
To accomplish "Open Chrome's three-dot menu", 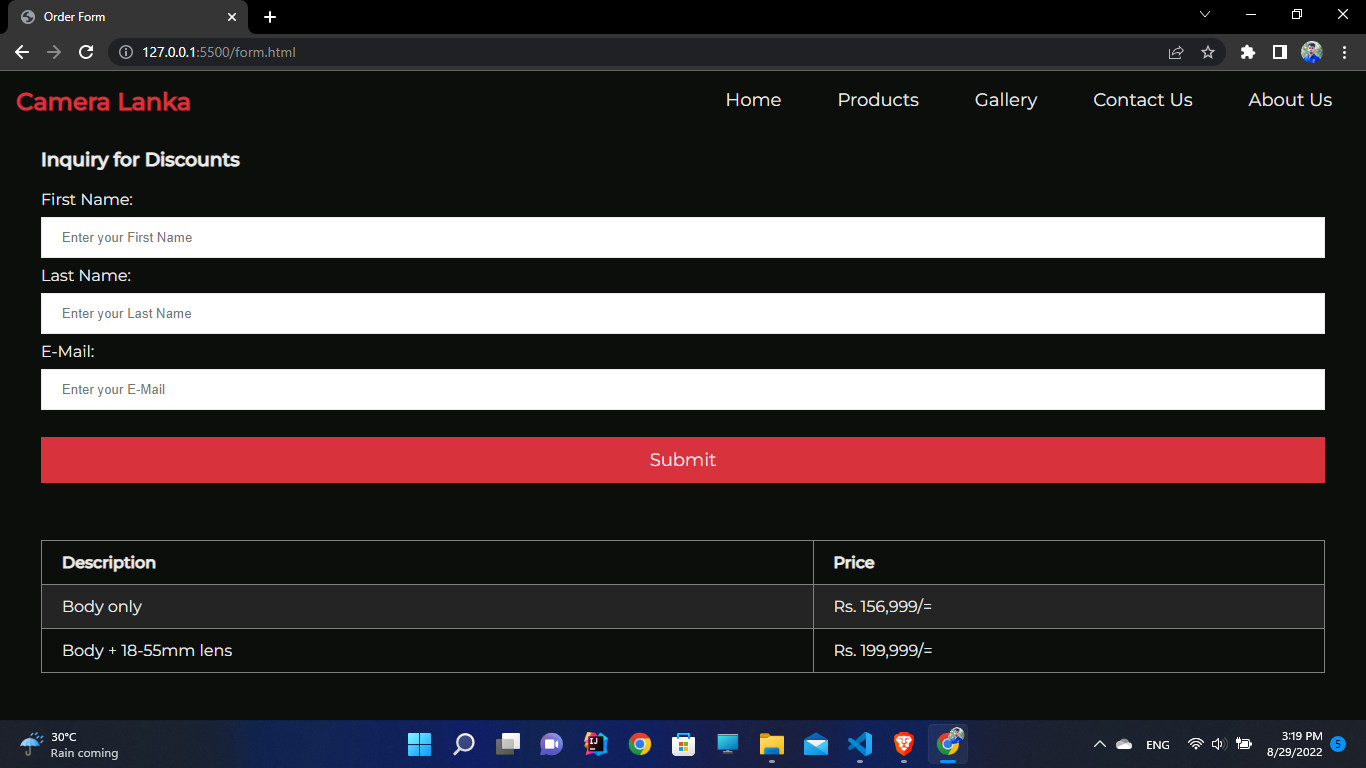I will [1343, 52].
